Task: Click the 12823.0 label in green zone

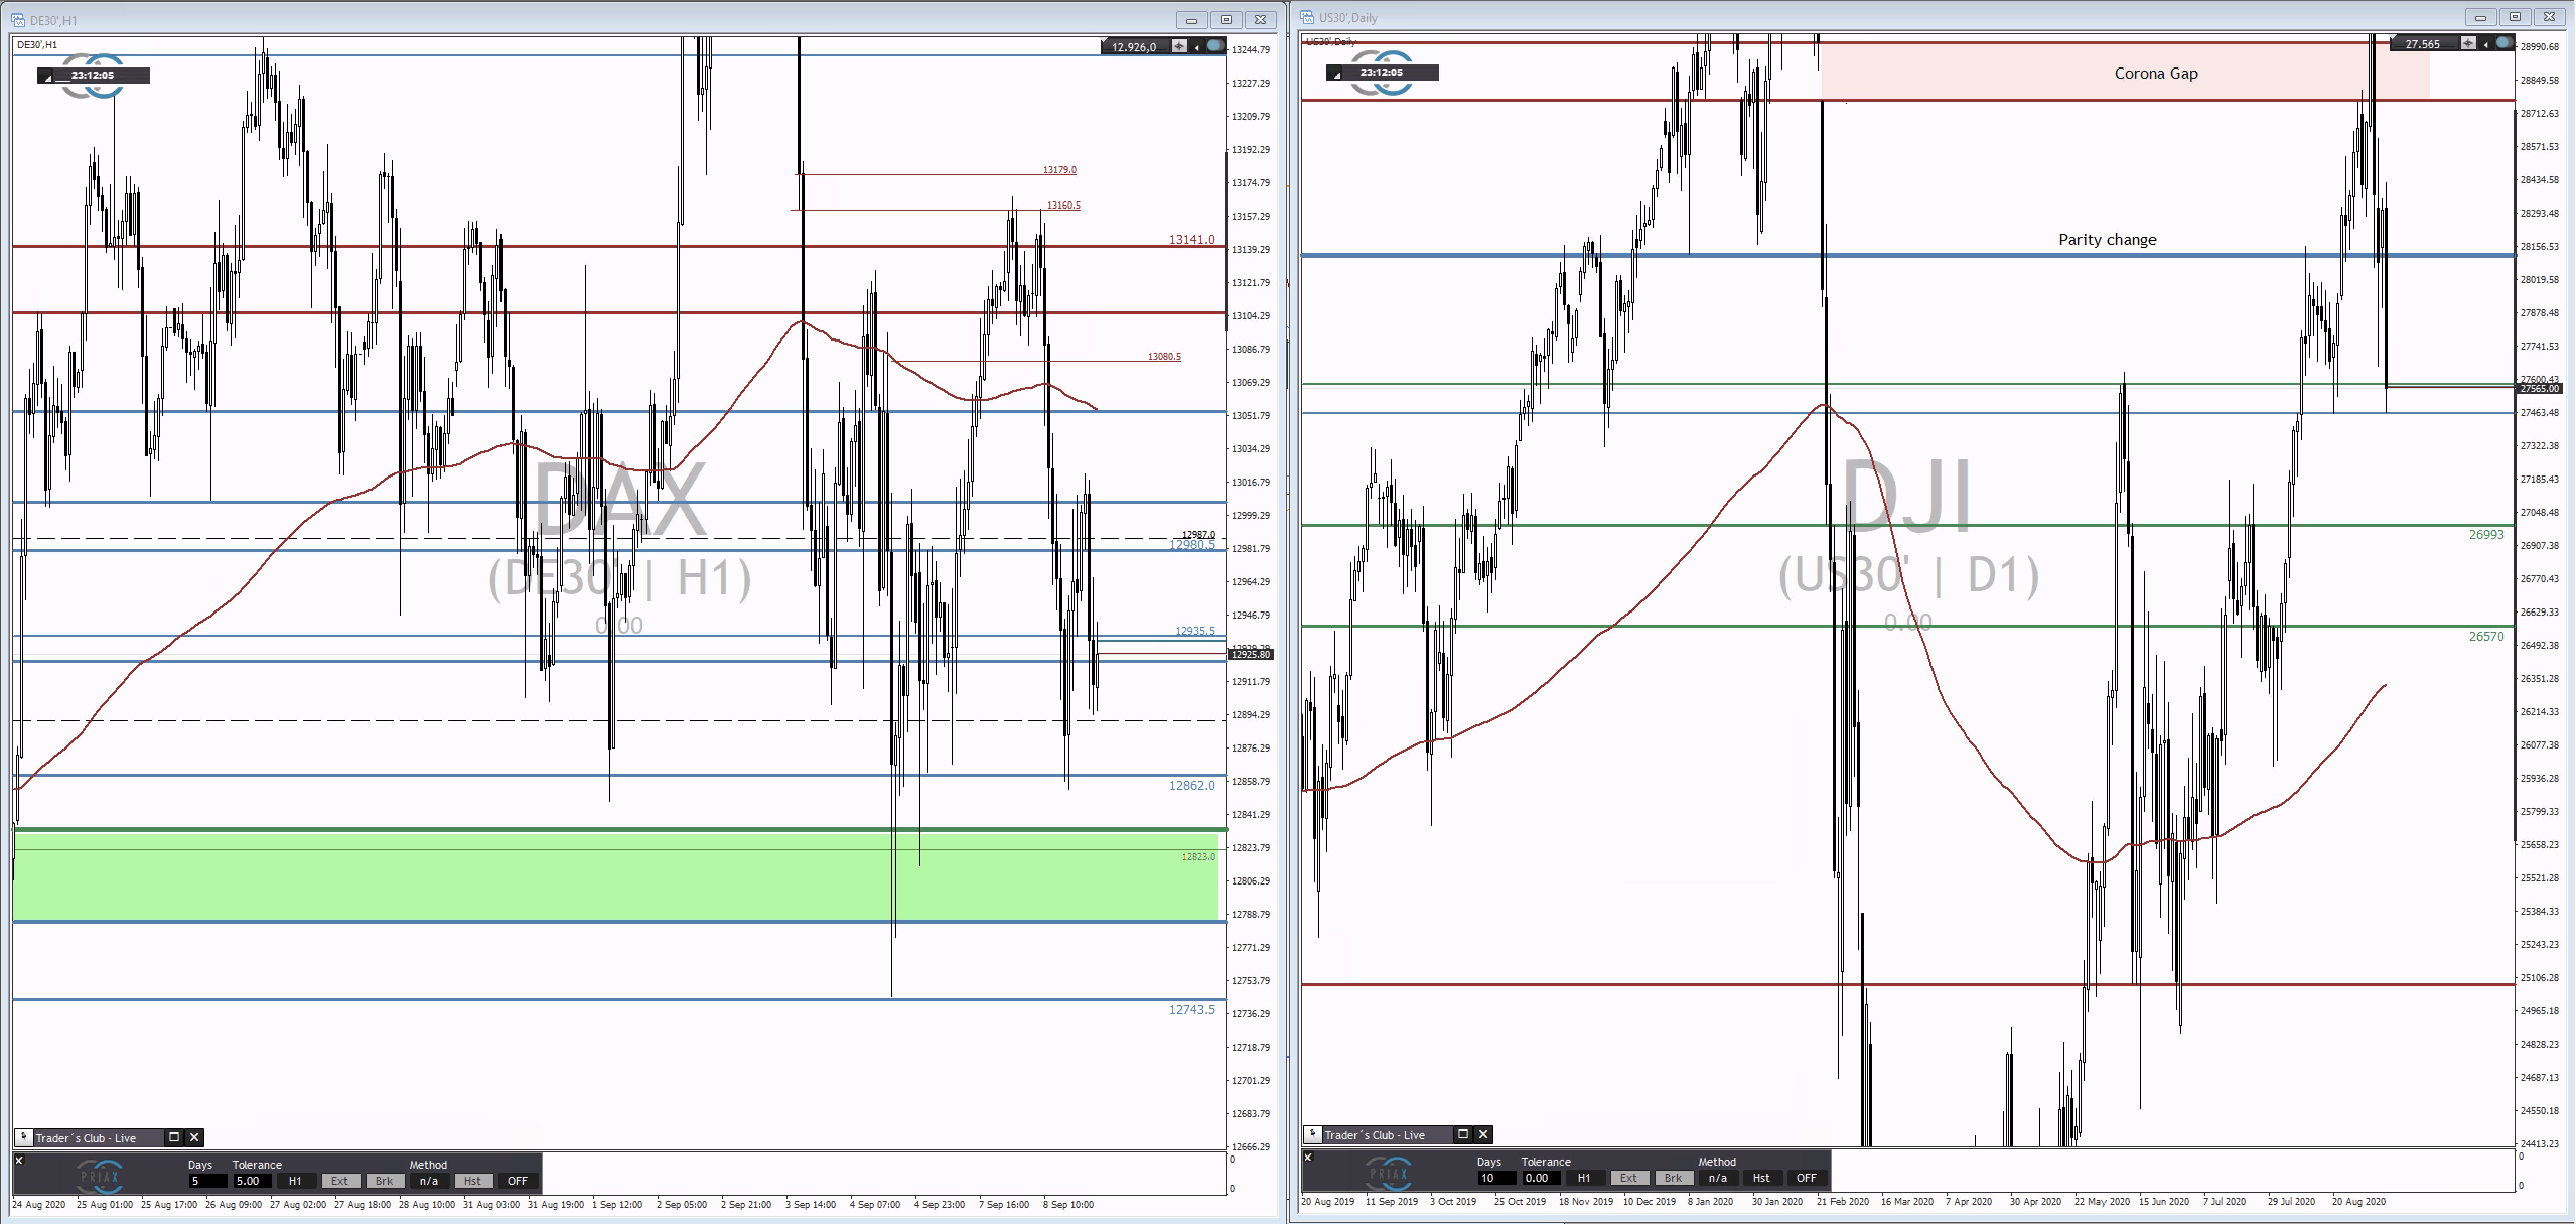Action: (x=1198, y=857)
